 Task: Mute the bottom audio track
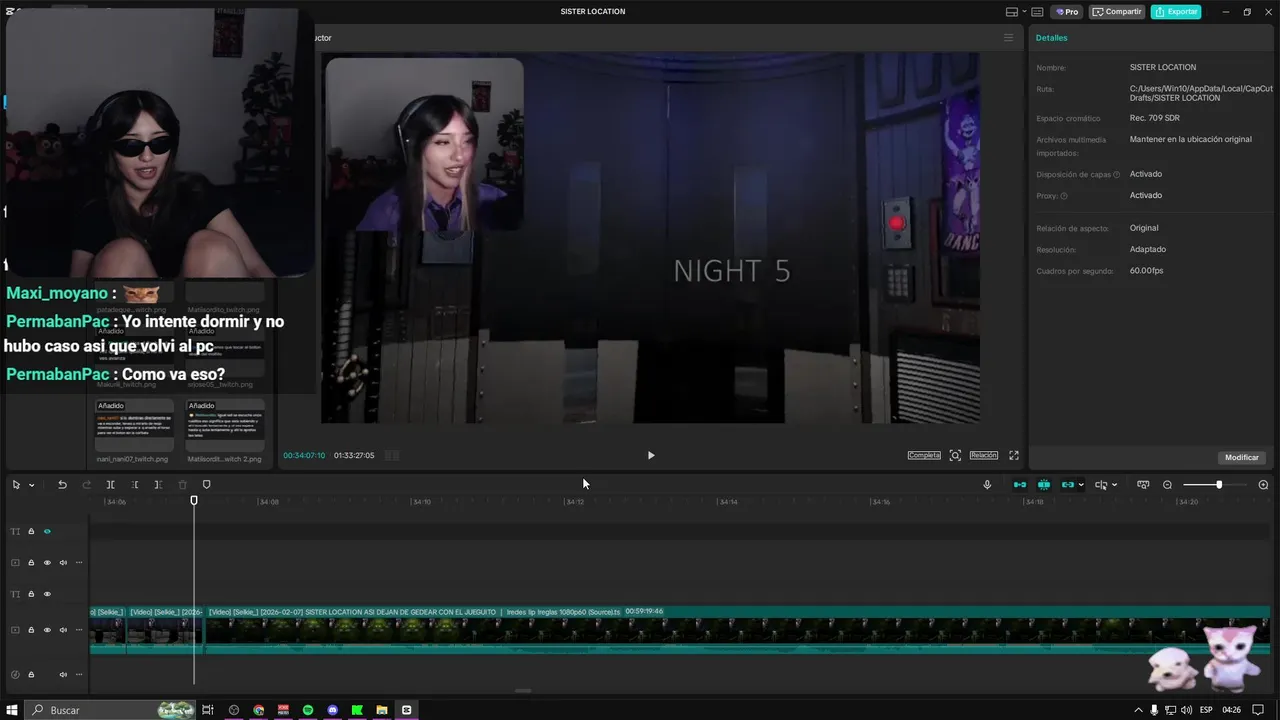(x=63, y=674)
